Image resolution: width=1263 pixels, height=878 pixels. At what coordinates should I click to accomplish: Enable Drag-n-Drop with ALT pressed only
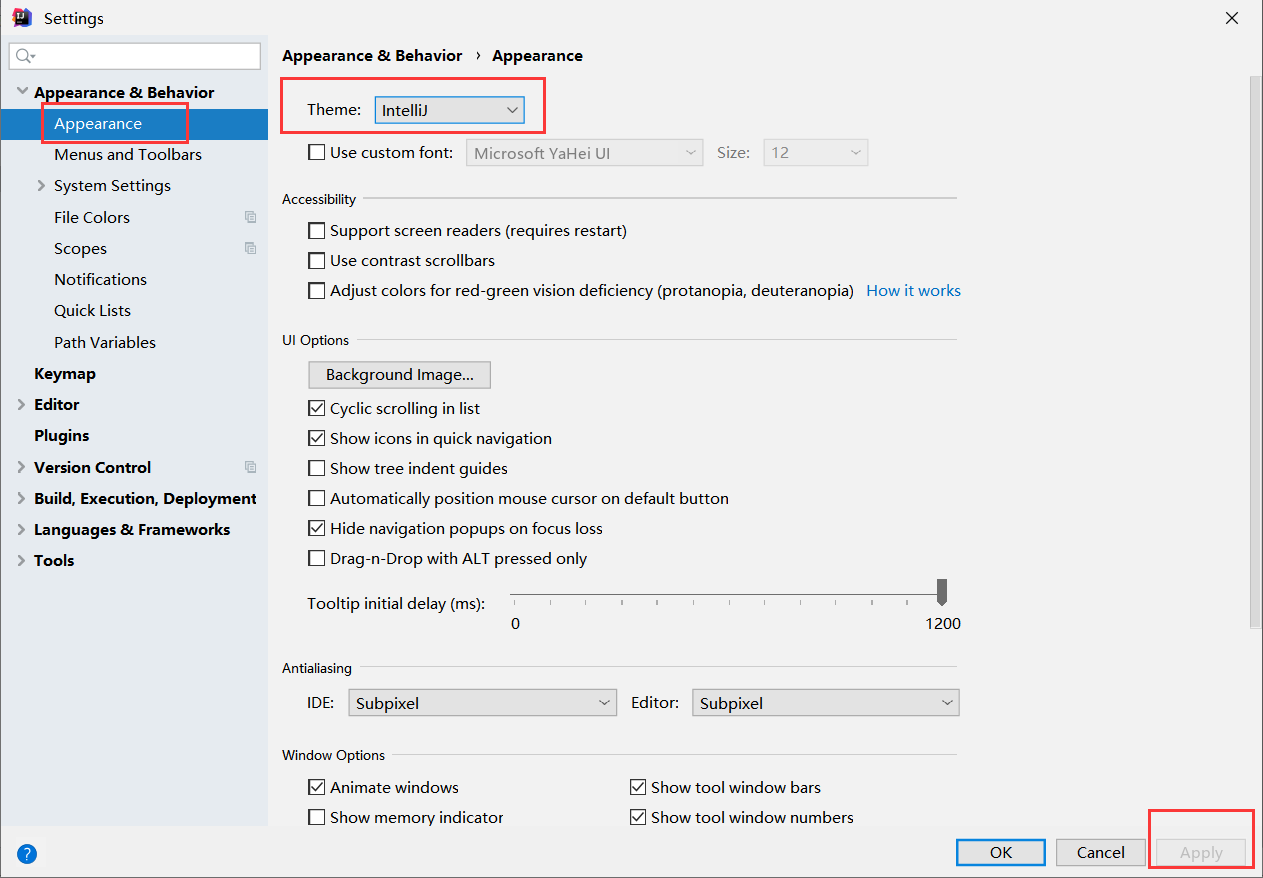(x=316, y=559)
